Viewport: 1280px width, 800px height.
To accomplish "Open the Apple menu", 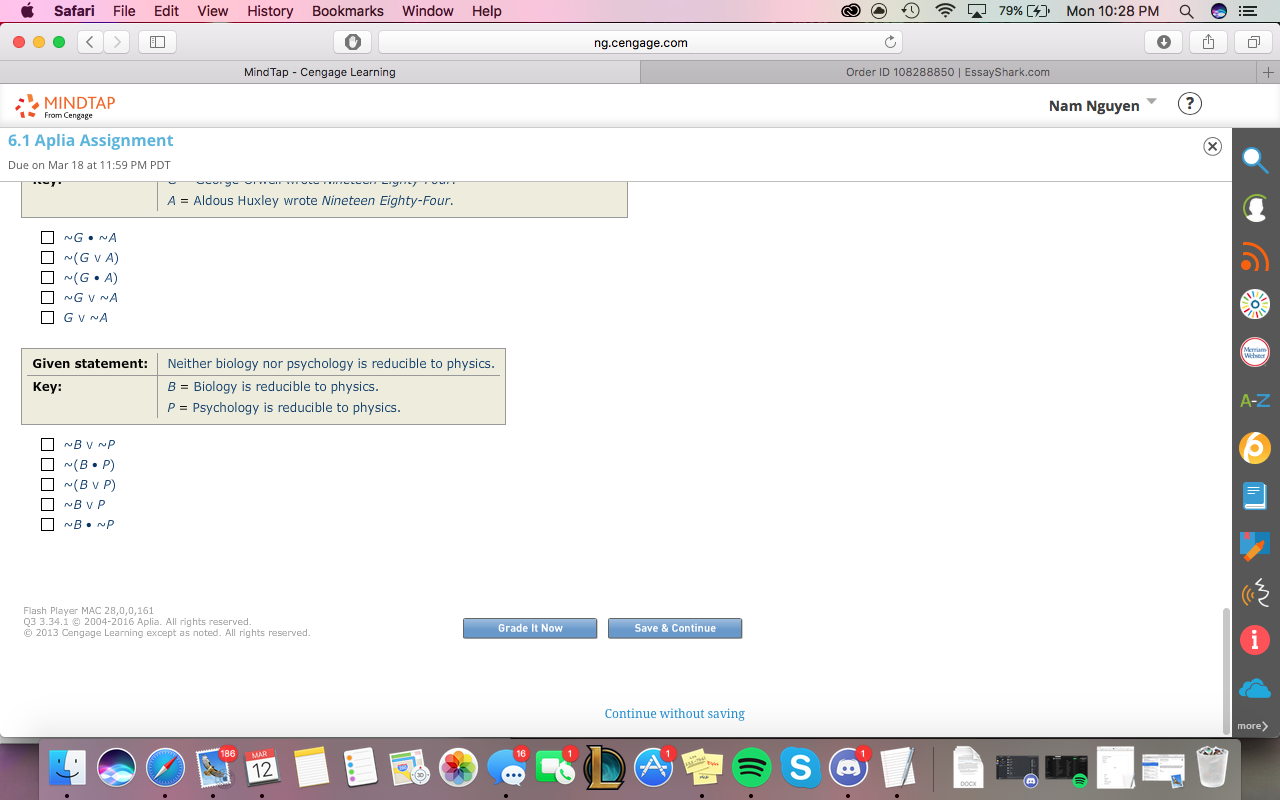I will pos(27,11).
